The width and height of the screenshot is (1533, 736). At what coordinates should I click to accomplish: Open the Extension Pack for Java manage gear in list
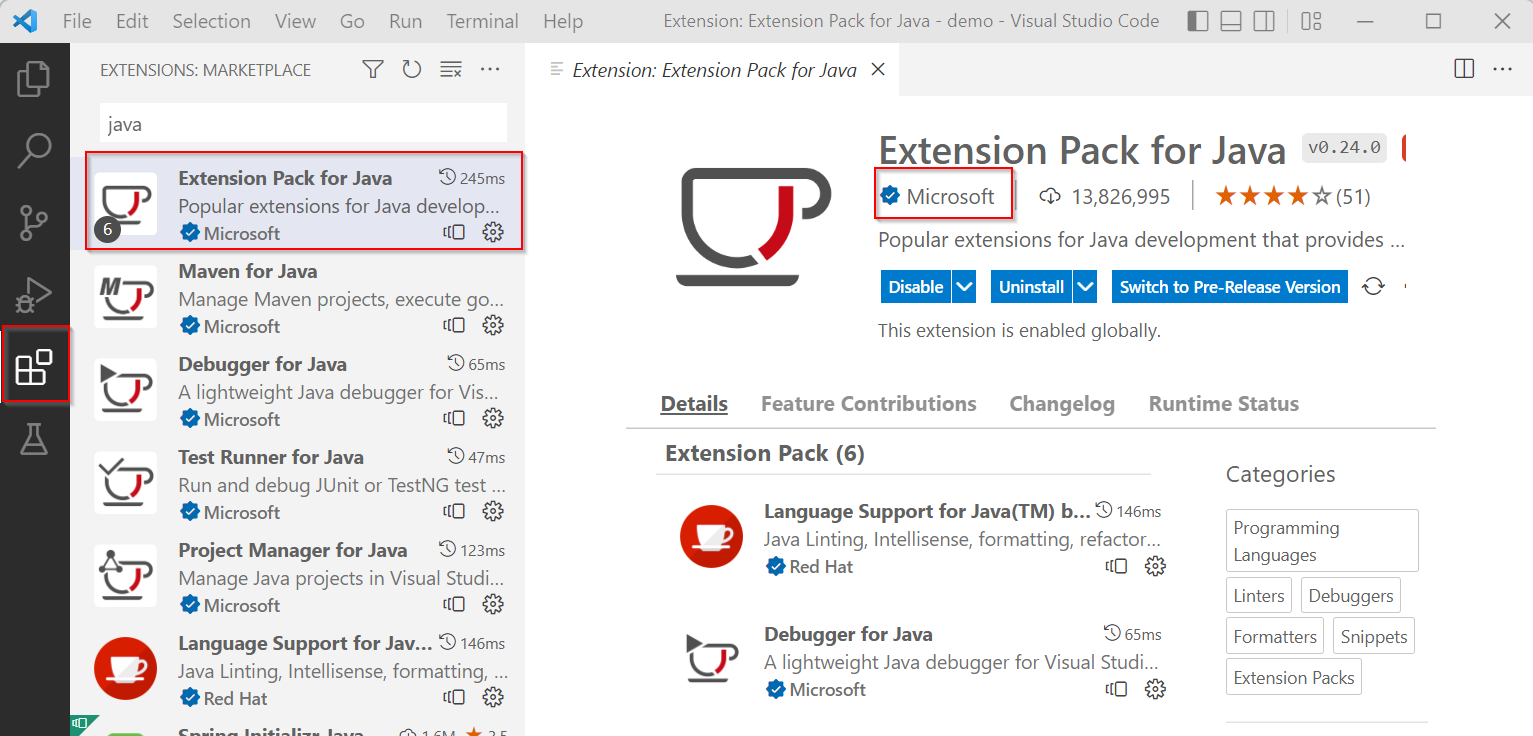click(x=492, y=233)
